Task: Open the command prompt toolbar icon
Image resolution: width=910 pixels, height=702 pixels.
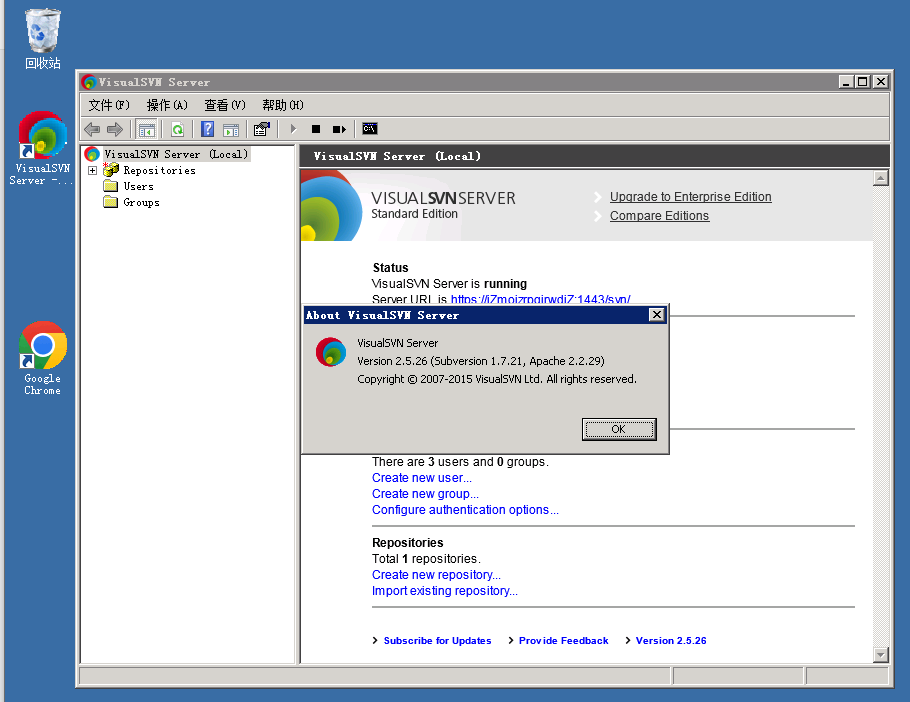Action: pyautogui.click(x=370, y=128)
